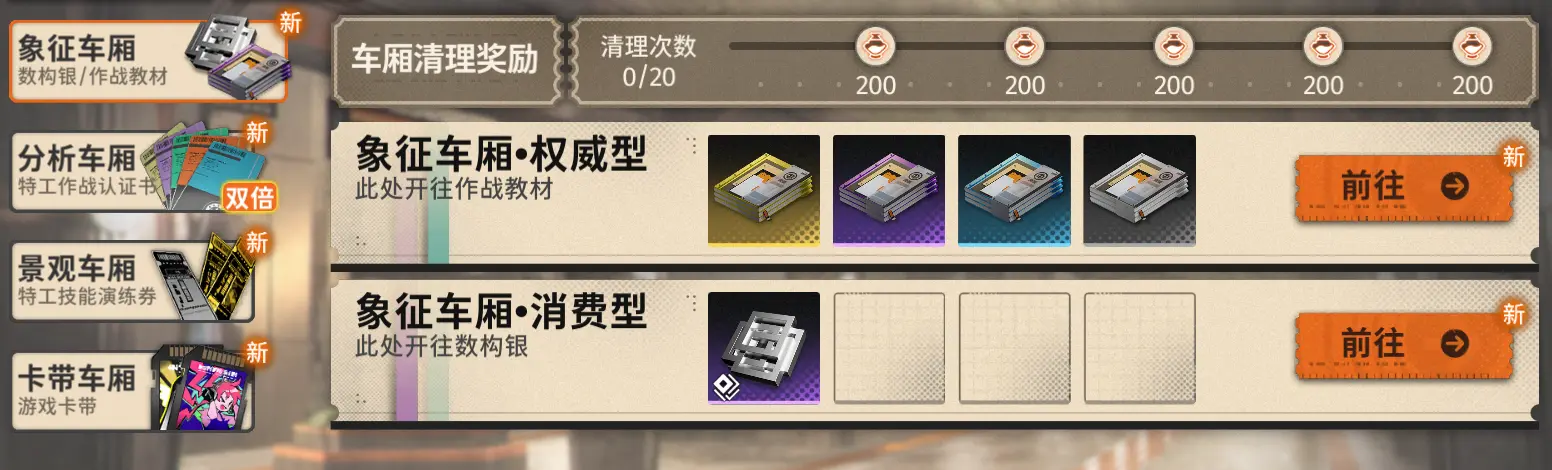The width and height of the screenshot is (1552, 470).
Task: Open the 卡带车厢 game cassette tab
Action: [132, 390]
